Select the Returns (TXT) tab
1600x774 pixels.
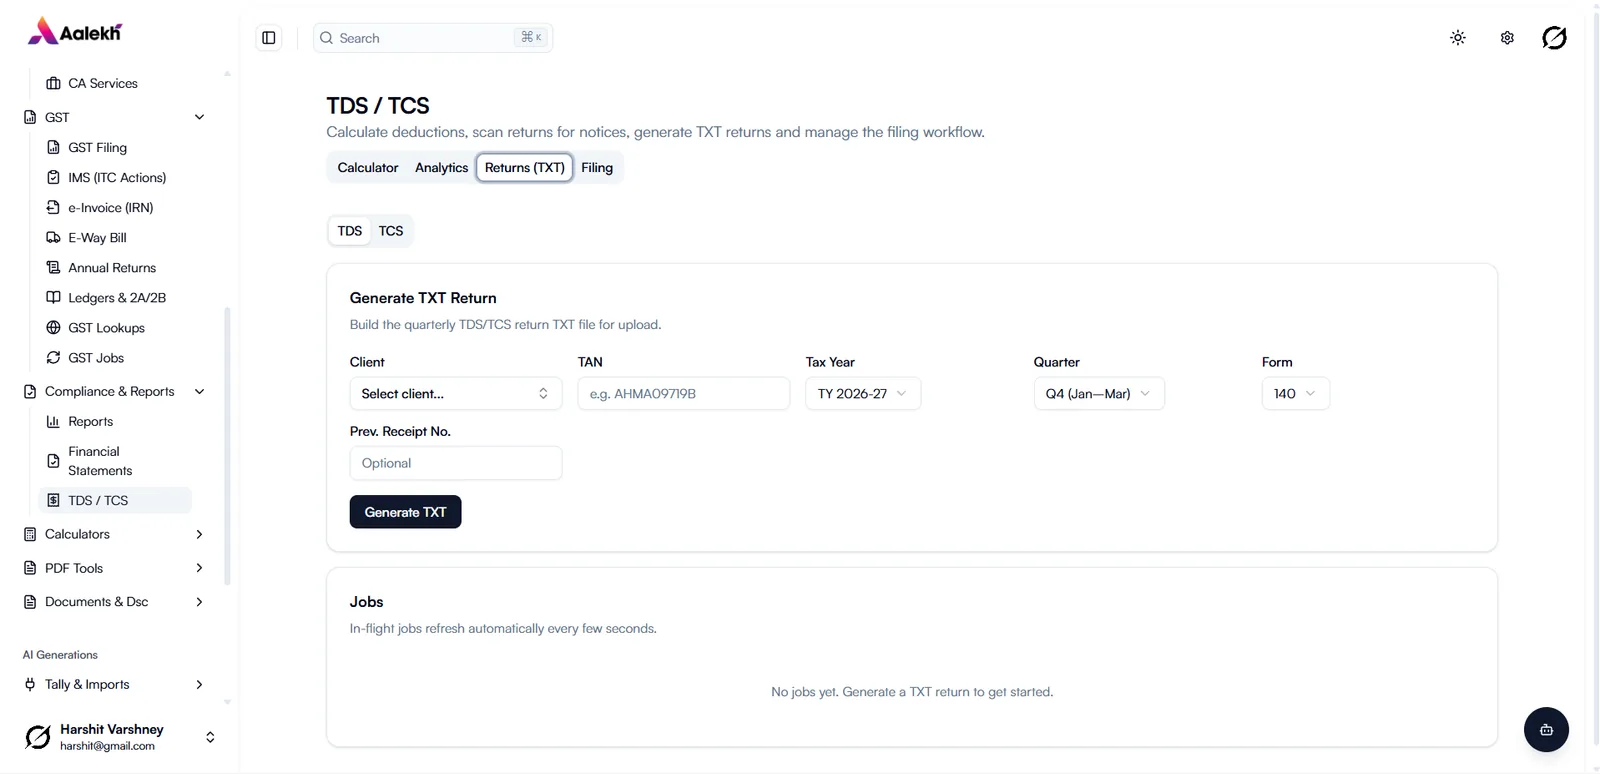pos(525,167)
